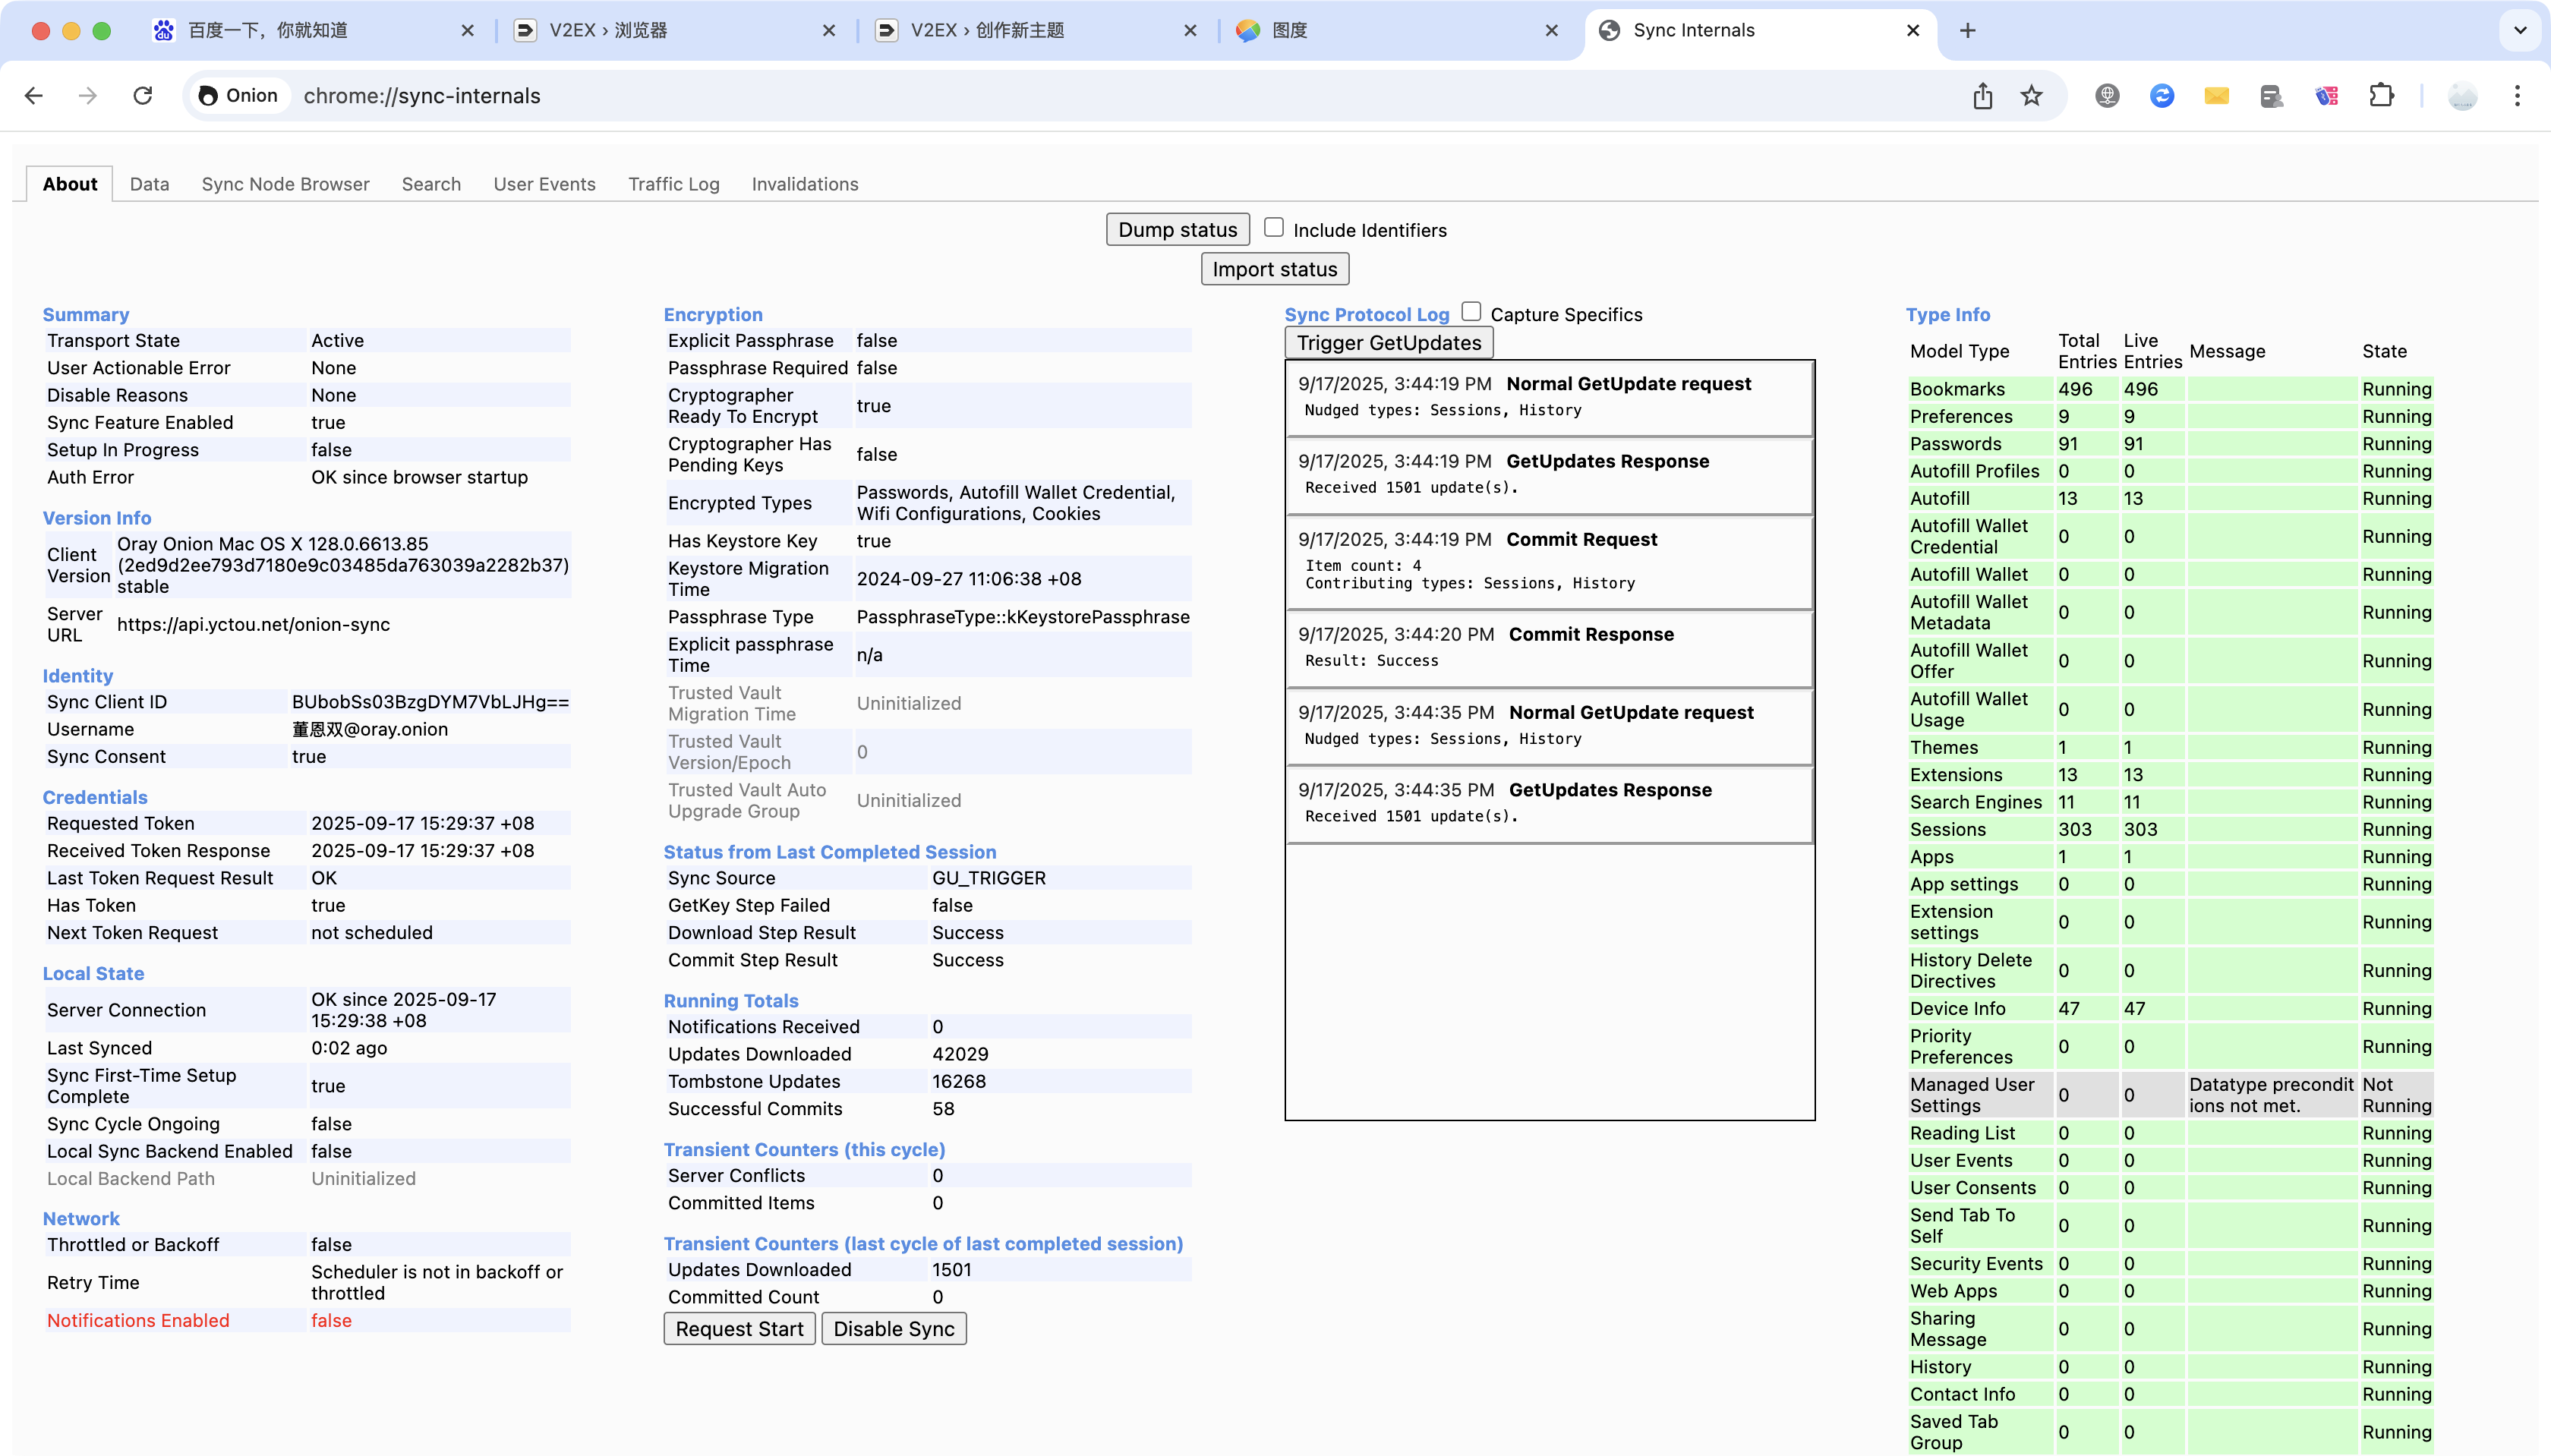Click the Dump status button

coord(1177,230)
